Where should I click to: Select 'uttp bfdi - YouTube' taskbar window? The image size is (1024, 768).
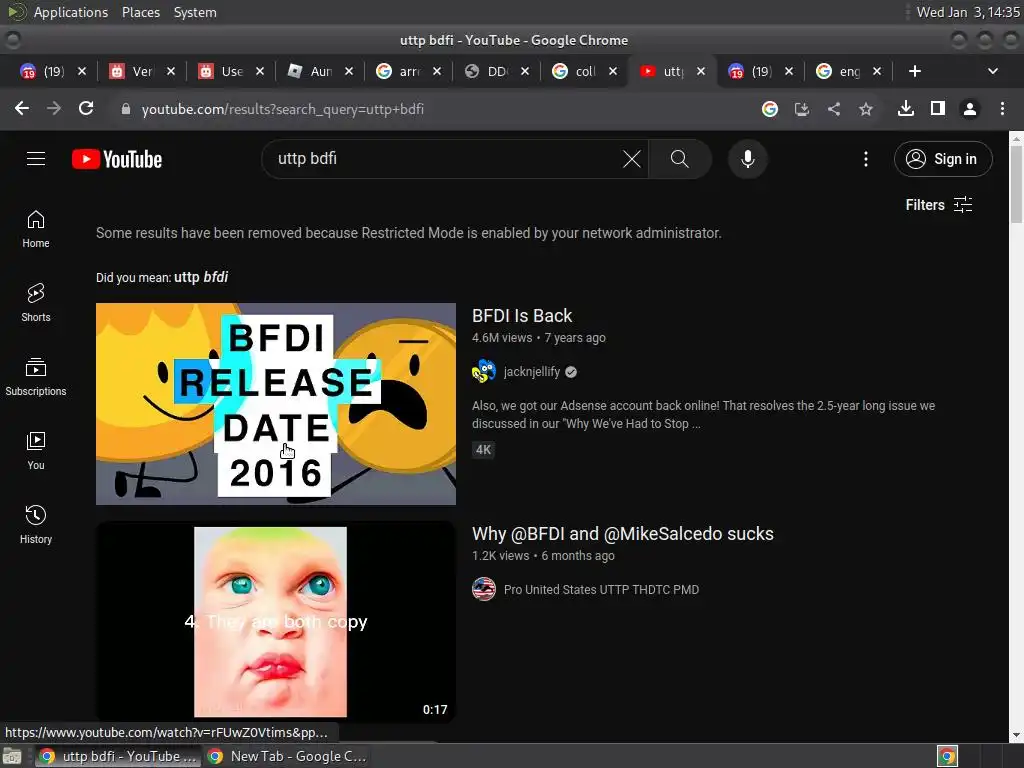point(118,756)
